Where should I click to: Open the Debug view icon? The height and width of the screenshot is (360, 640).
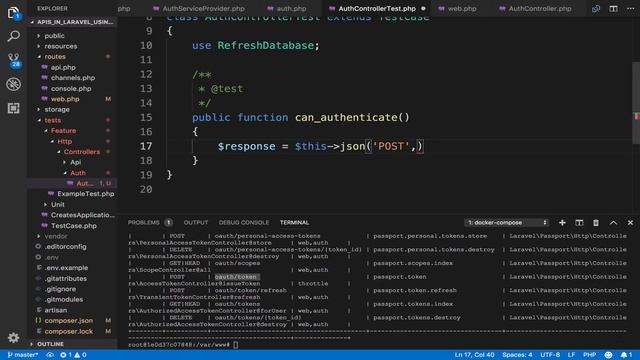pos(13,84)
